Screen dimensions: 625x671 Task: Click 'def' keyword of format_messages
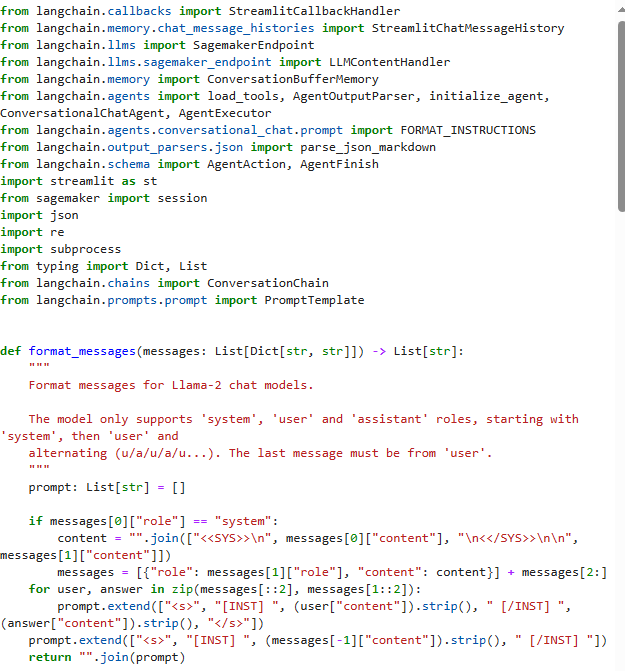[11, 351]
